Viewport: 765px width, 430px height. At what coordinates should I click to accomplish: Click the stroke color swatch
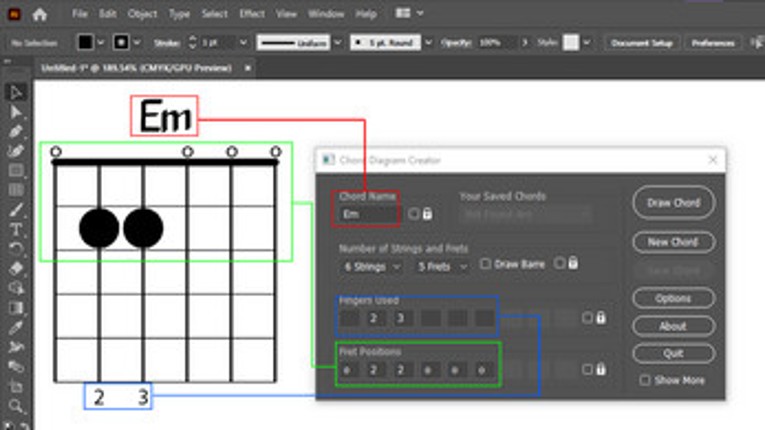coord(121,42)
